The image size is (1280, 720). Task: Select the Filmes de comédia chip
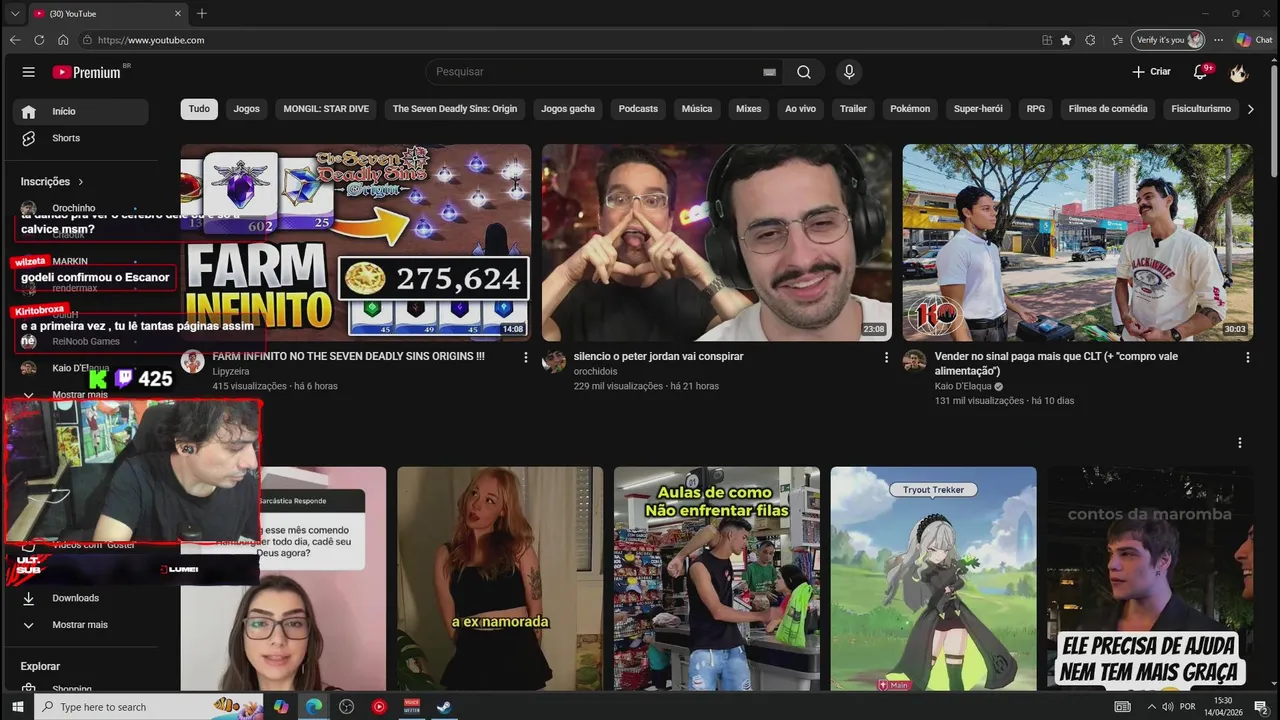point(1108,108)
